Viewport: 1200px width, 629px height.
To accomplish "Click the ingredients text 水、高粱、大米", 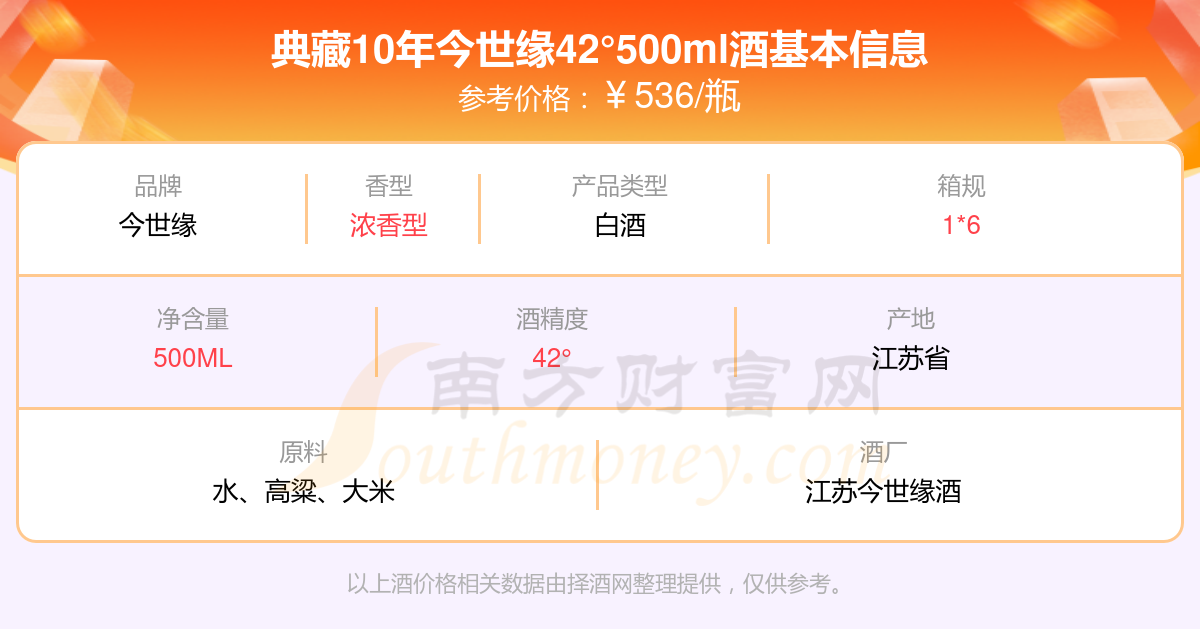I will (x=304, y=491).
